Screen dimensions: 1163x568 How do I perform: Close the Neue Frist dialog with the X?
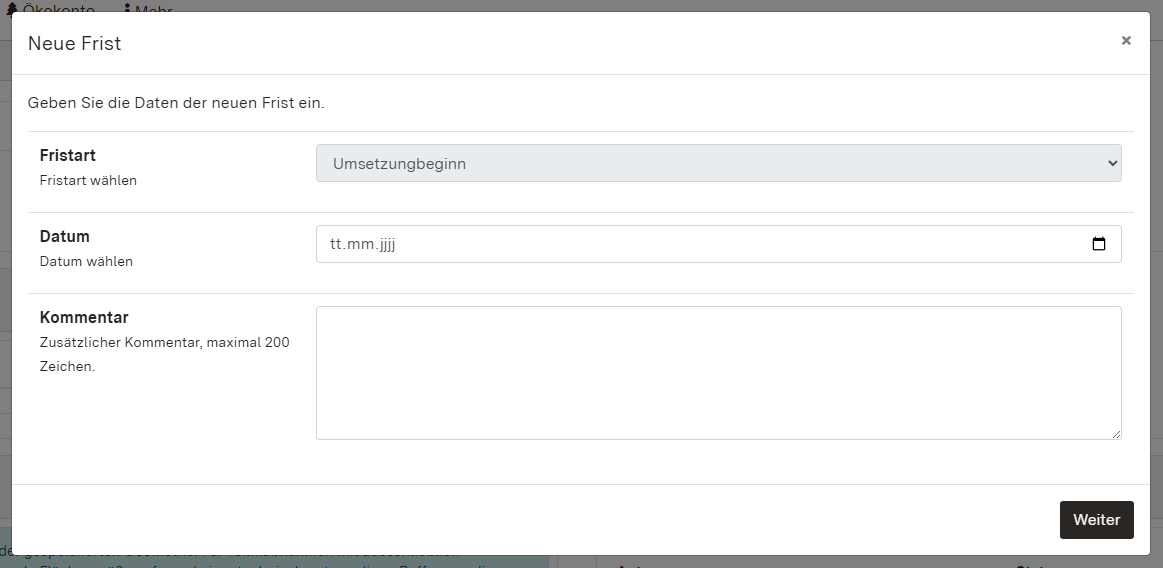tap(1126, 41)
